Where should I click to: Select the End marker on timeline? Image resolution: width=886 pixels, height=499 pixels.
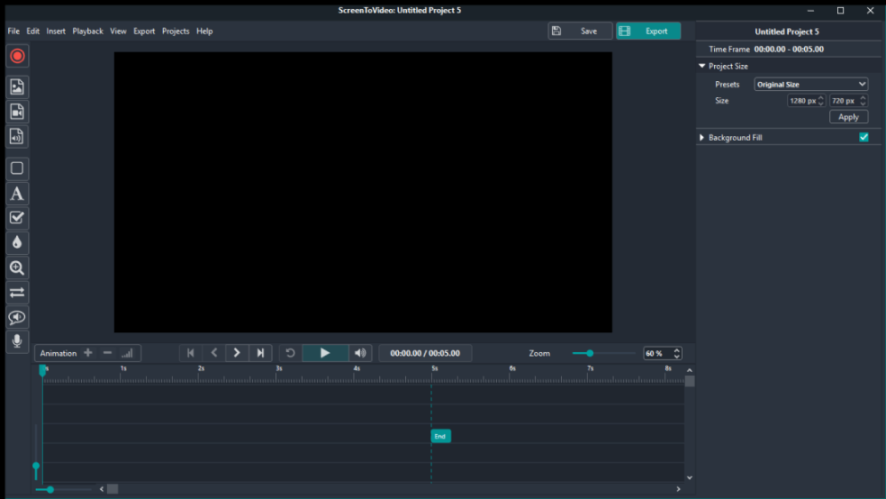click(x=441, y=436)
